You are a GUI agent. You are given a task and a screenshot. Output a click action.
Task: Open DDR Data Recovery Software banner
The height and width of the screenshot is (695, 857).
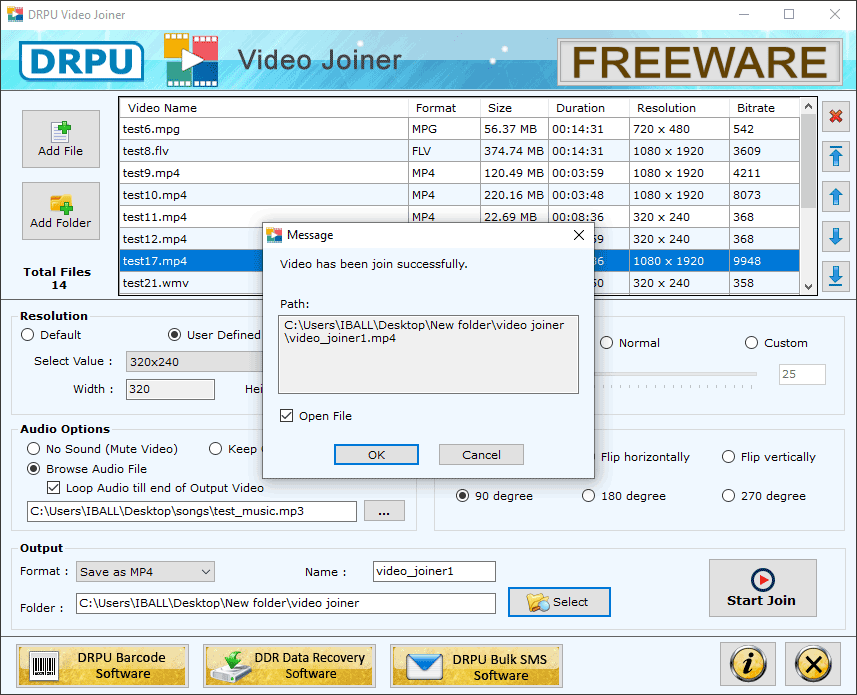[x=290, y=665]
